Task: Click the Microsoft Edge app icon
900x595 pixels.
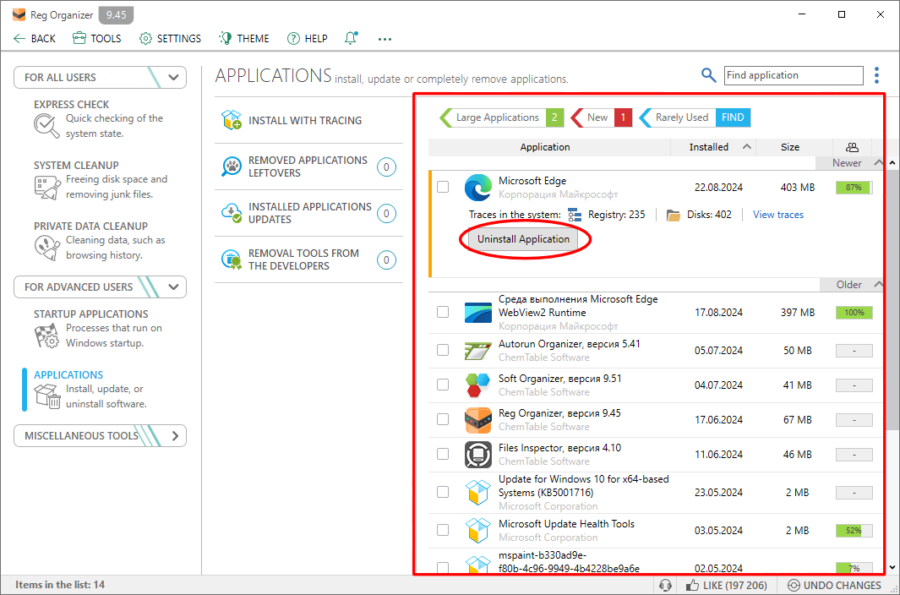Action: point(478,188)
